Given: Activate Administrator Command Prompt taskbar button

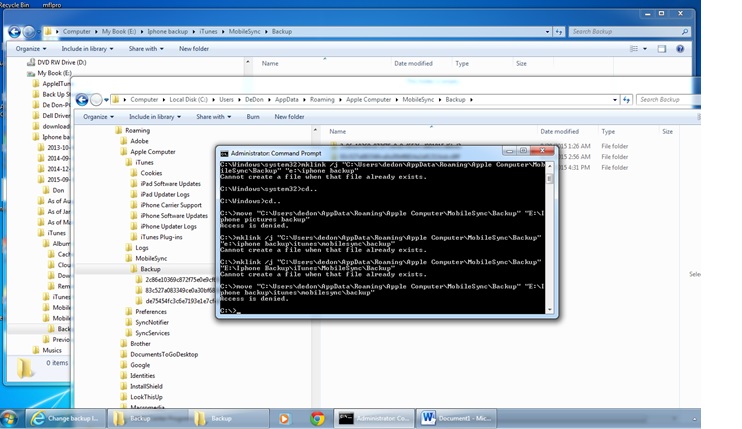Looking at the screenshot, I should 374,419.
